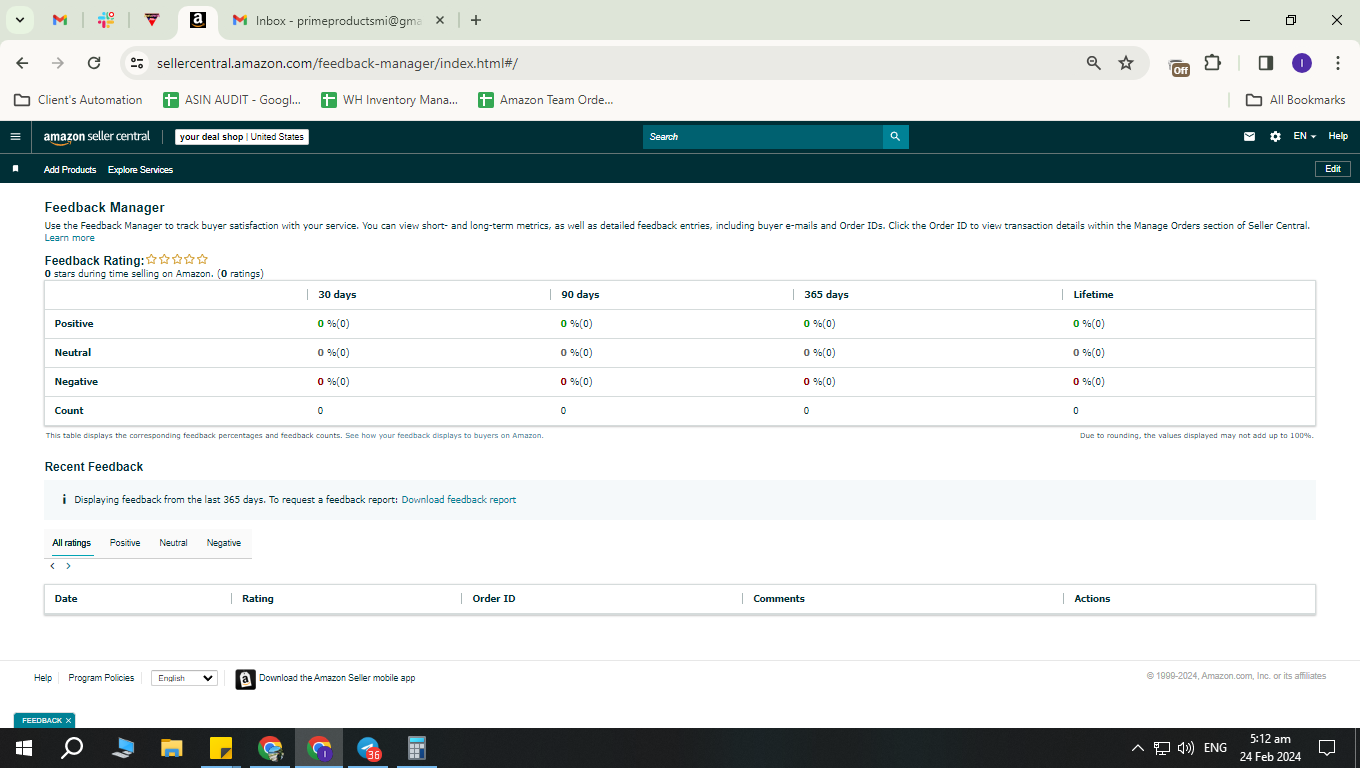Viewport: 1360px width, 768px height.
Task: Reload the Feedback Manager page
Action: click(94, 63)
